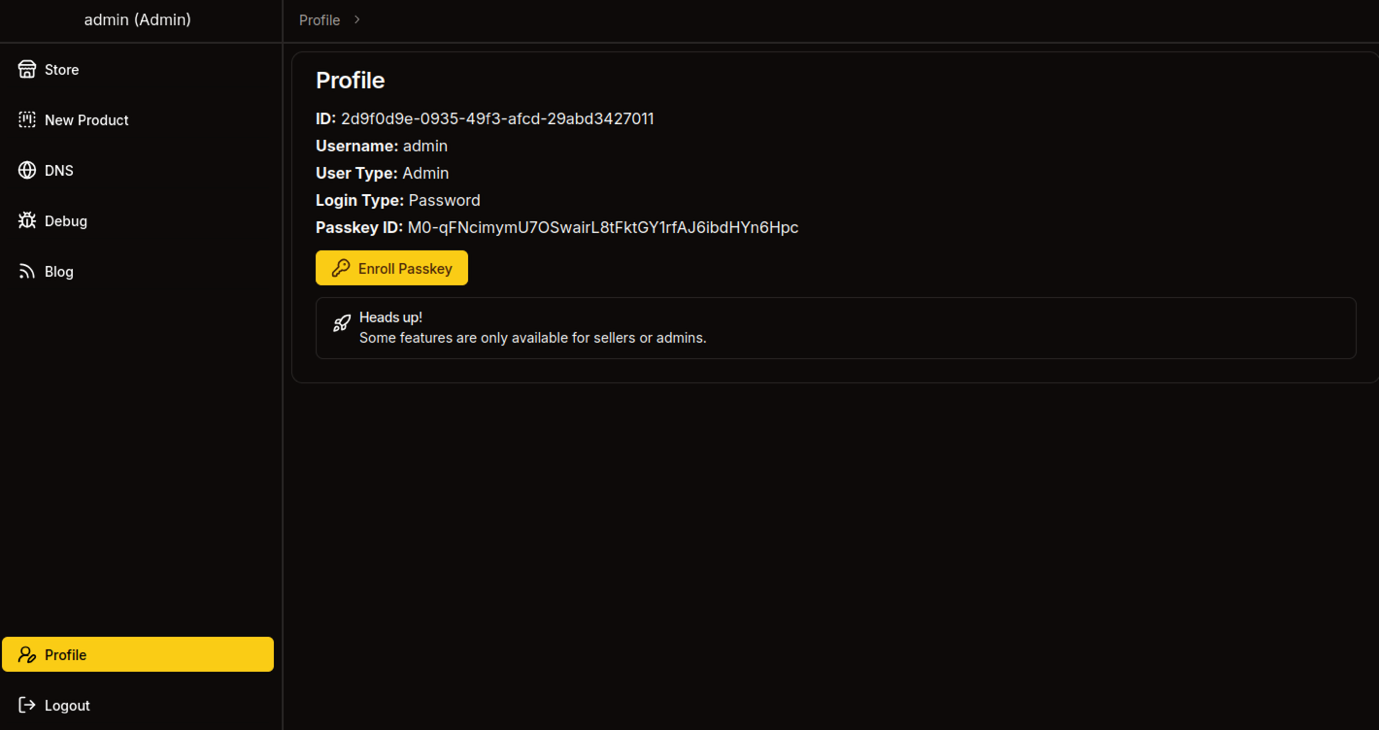Screen dimensions: 1379x730
Task: Click the rocket icon beside Heads up
Action: 342,323
